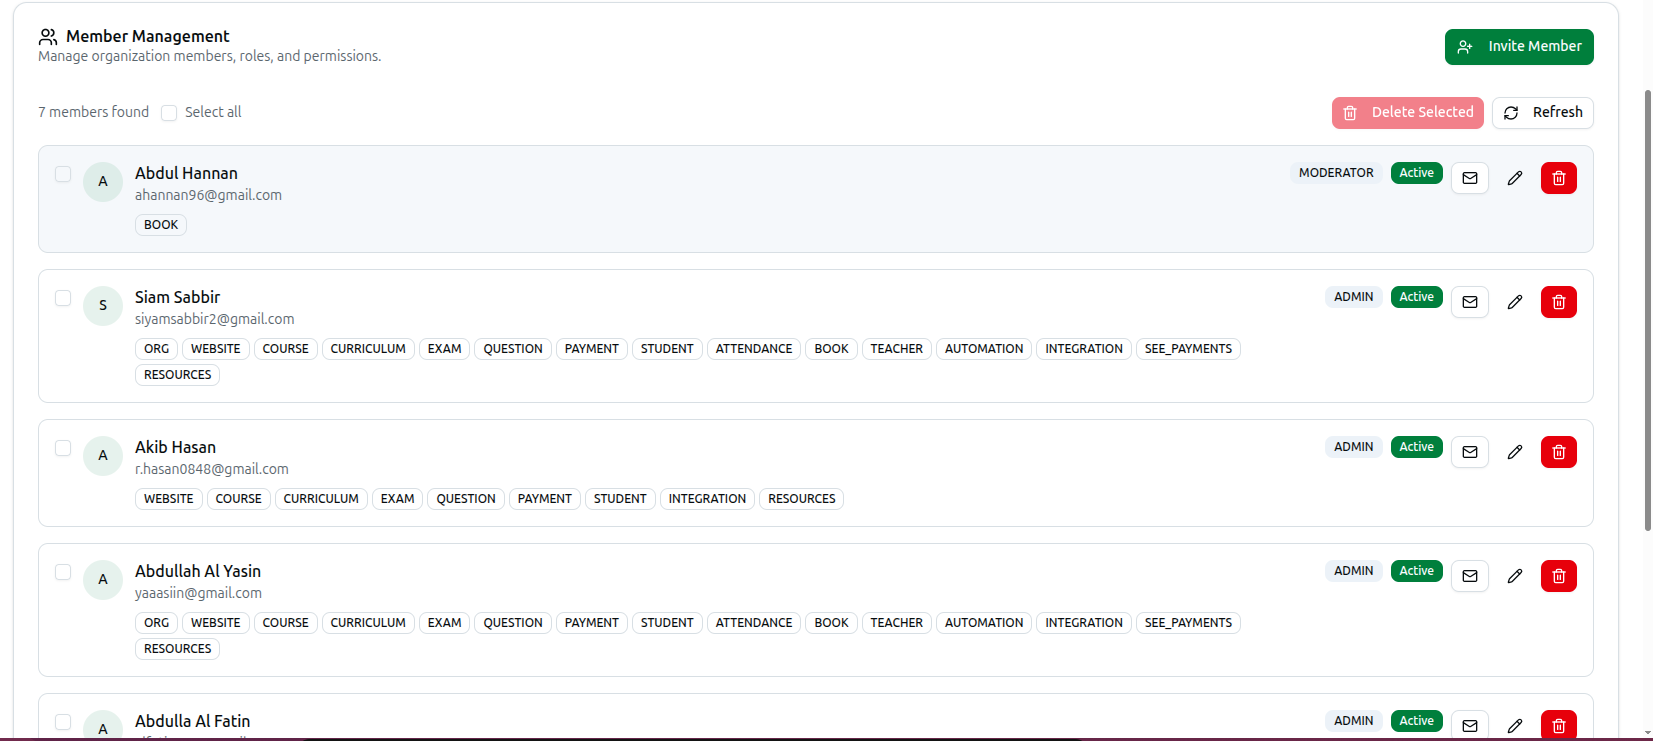
Task: Click Akib Hasan's WEBSITE tag
Action: pyautogui.click(x=169, y=499)
